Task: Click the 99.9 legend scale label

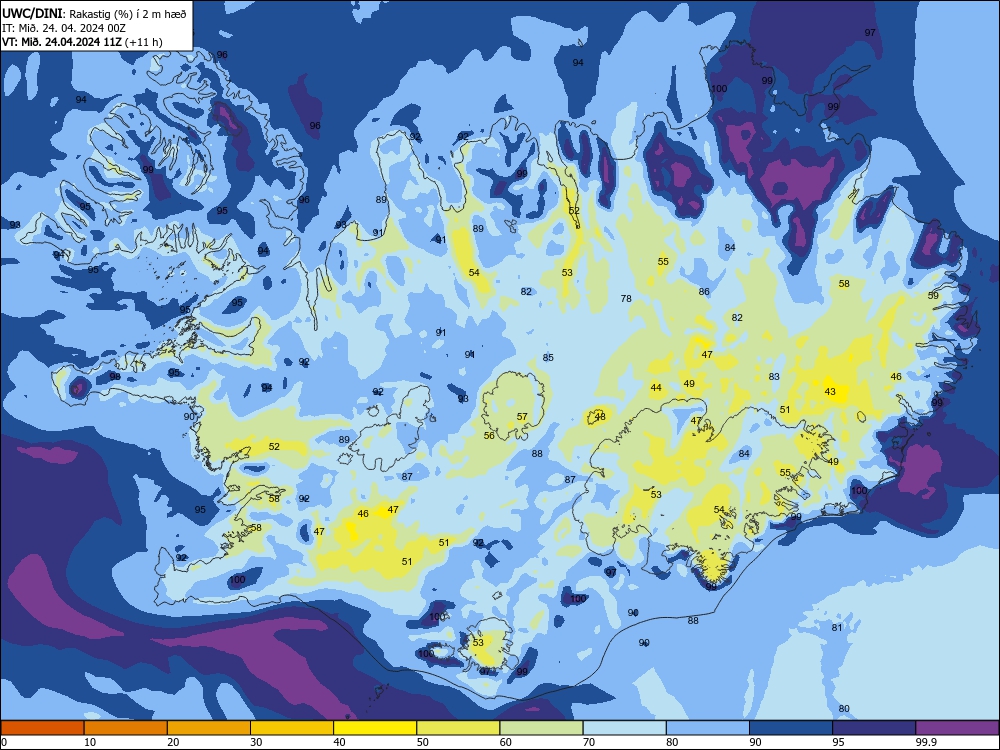Action: coord(926,742)
